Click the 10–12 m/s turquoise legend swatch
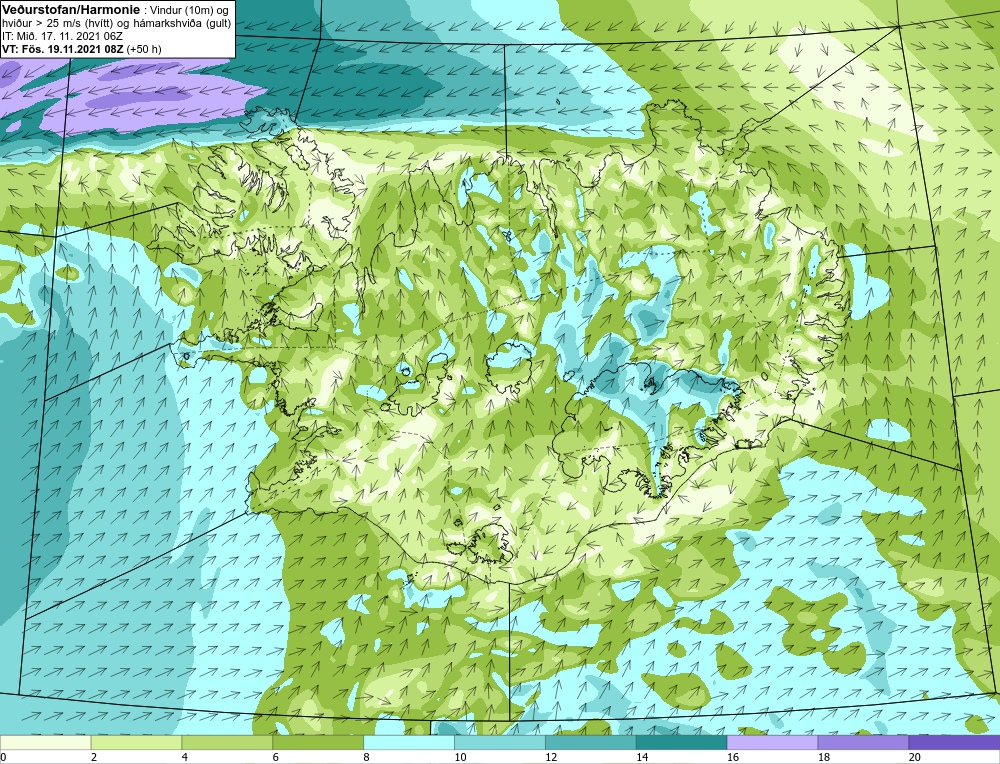1000x764 pixels. [500, 743]
